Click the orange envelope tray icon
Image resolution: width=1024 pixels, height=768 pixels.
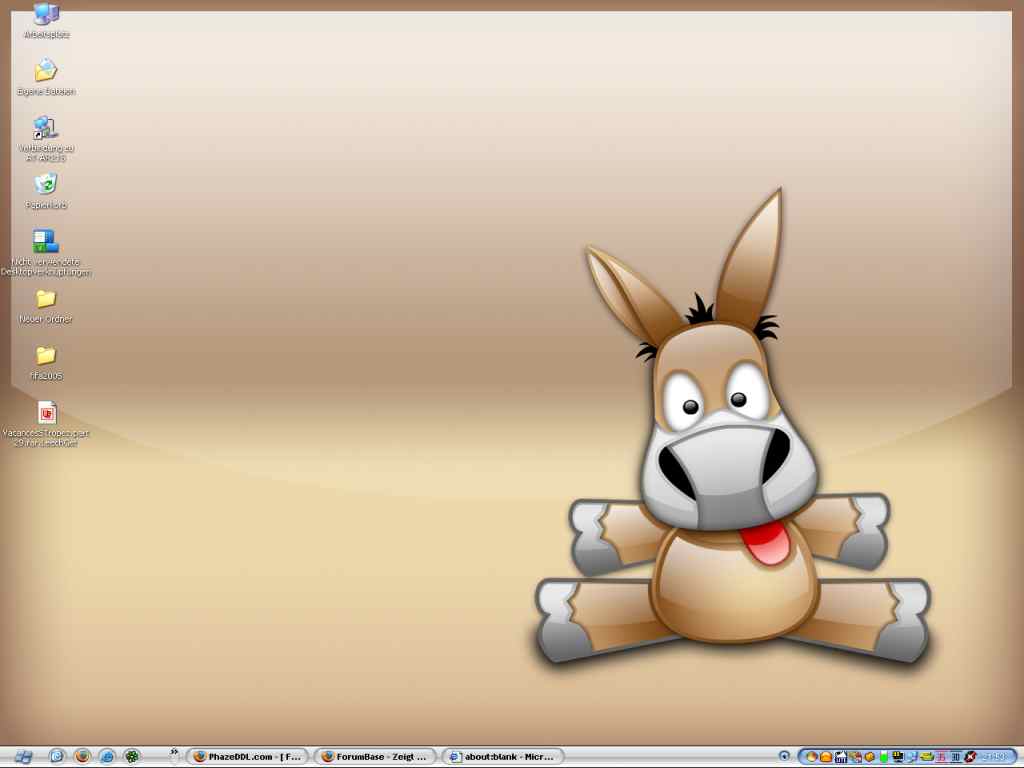pyautogui.click(x=826, y=757)
